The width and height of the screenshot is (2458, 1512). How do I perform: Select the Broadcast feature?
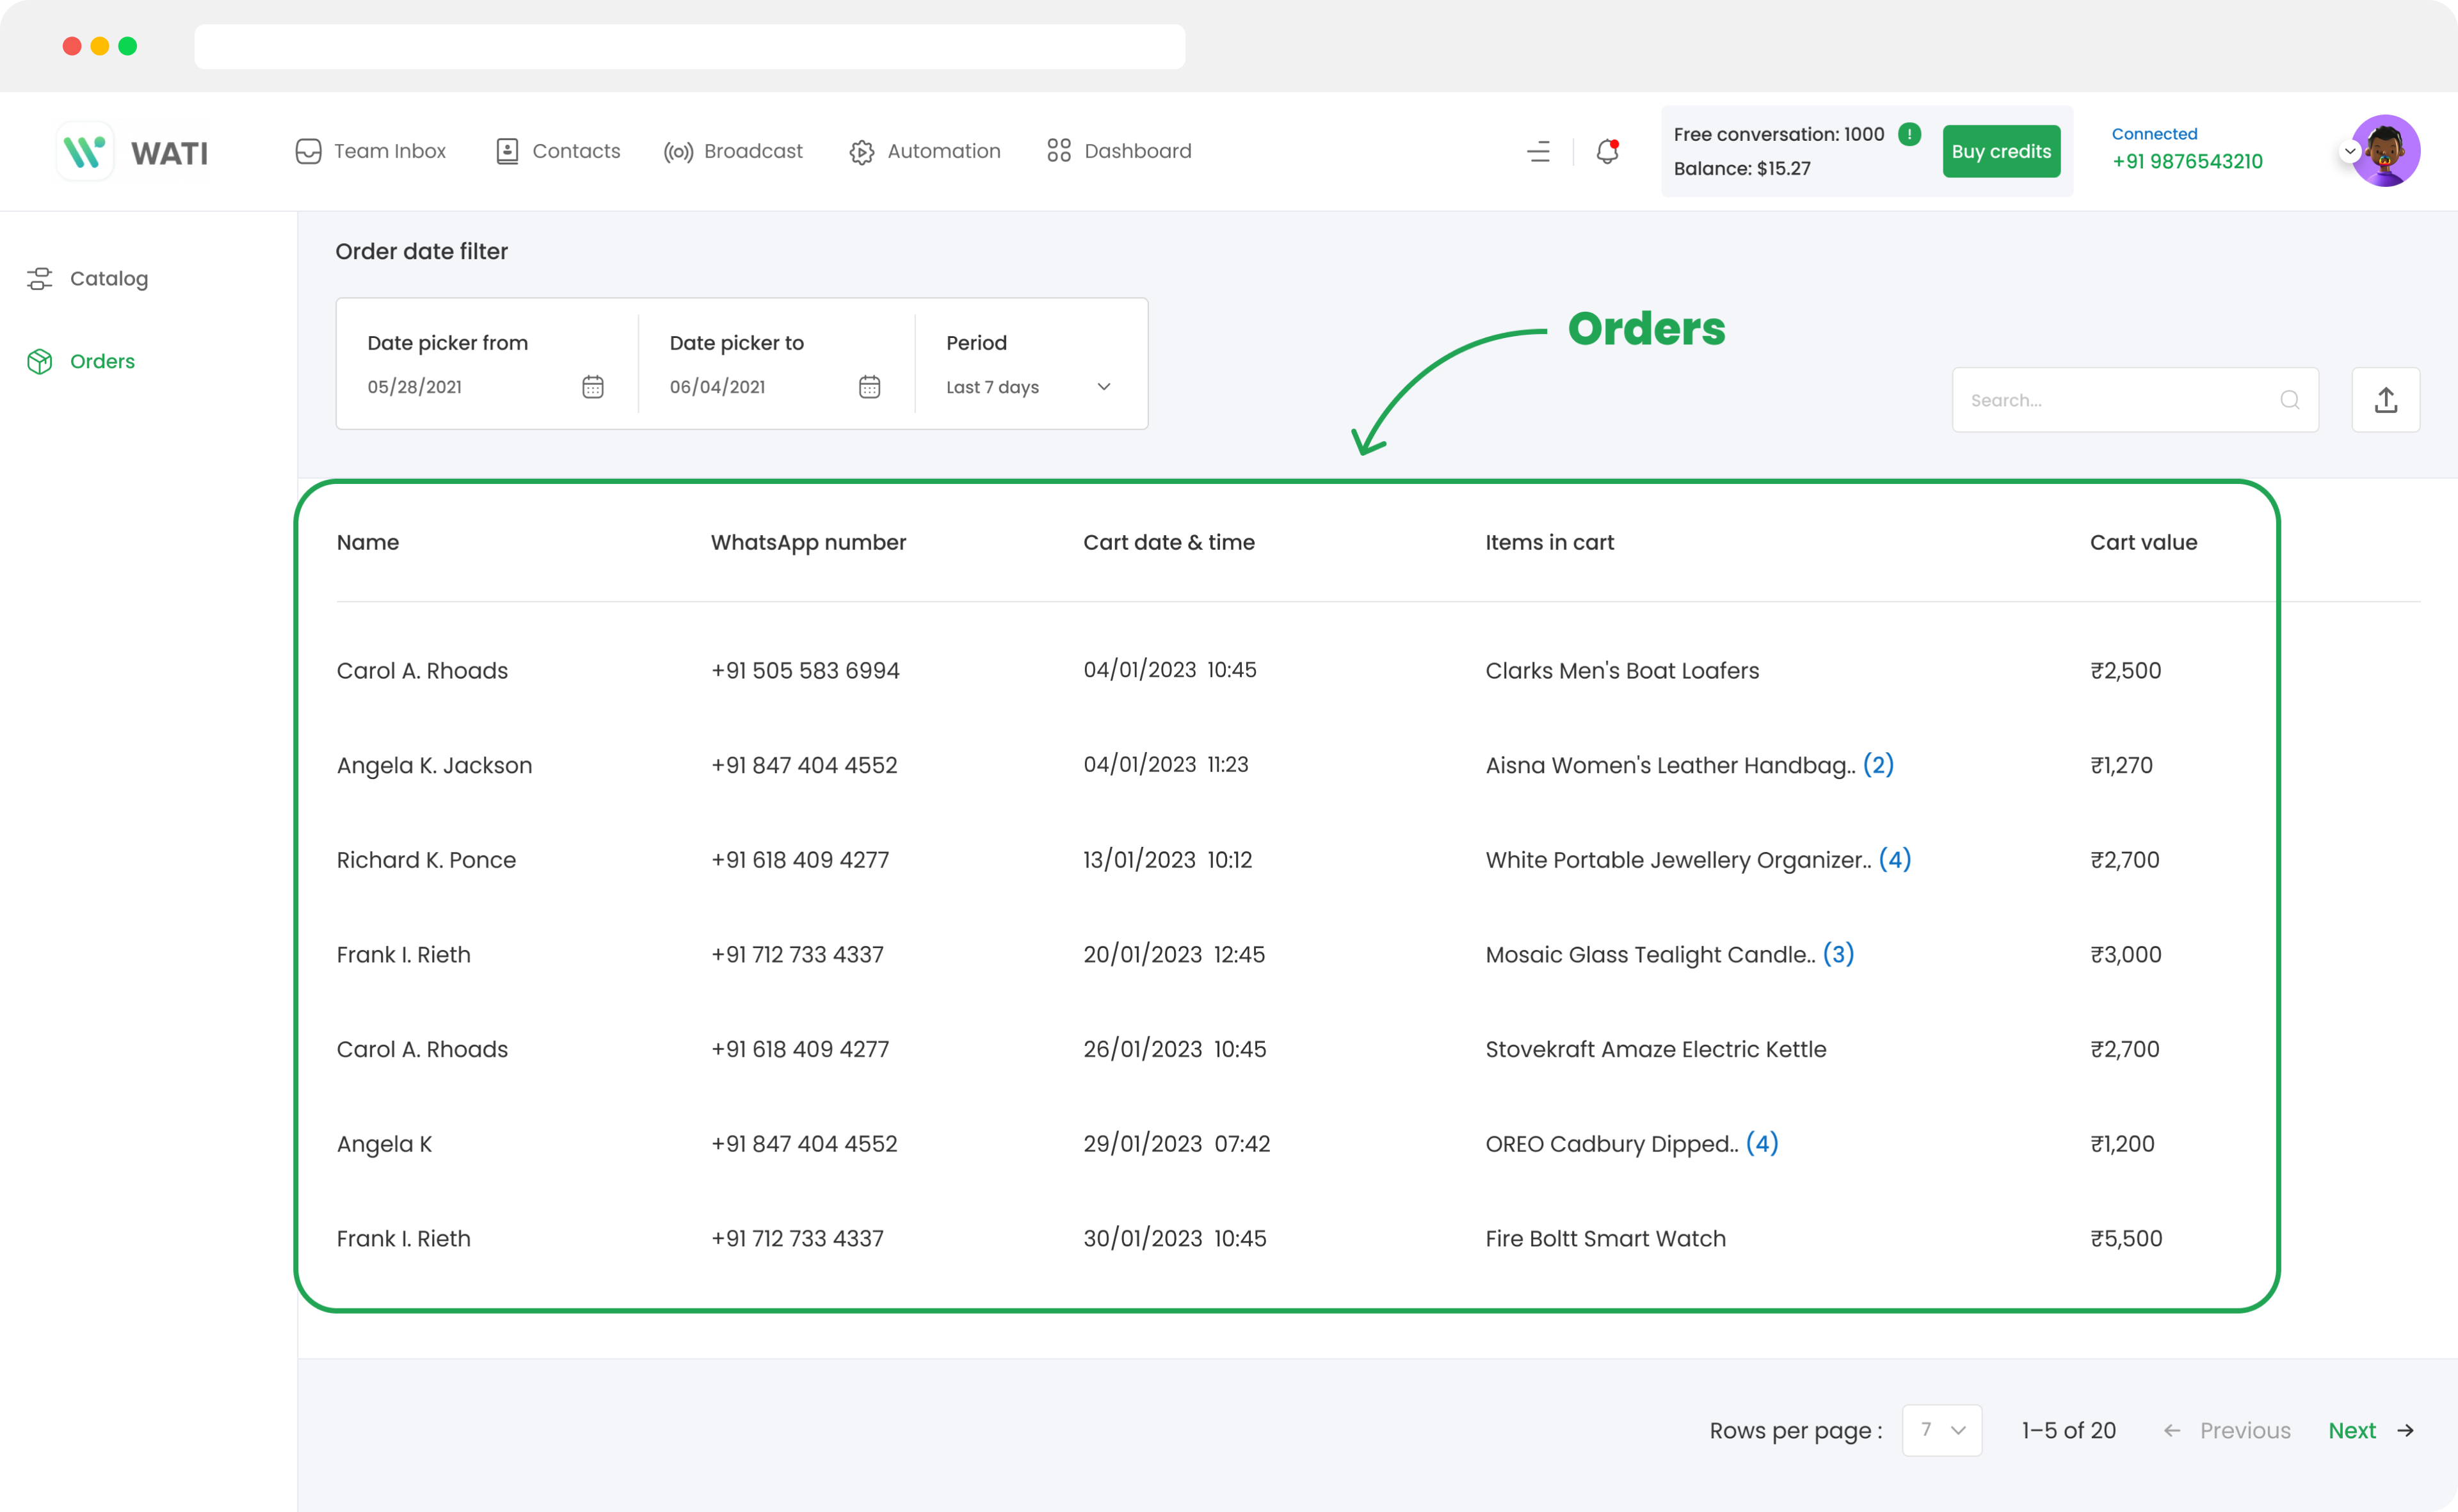pos(733,151)
